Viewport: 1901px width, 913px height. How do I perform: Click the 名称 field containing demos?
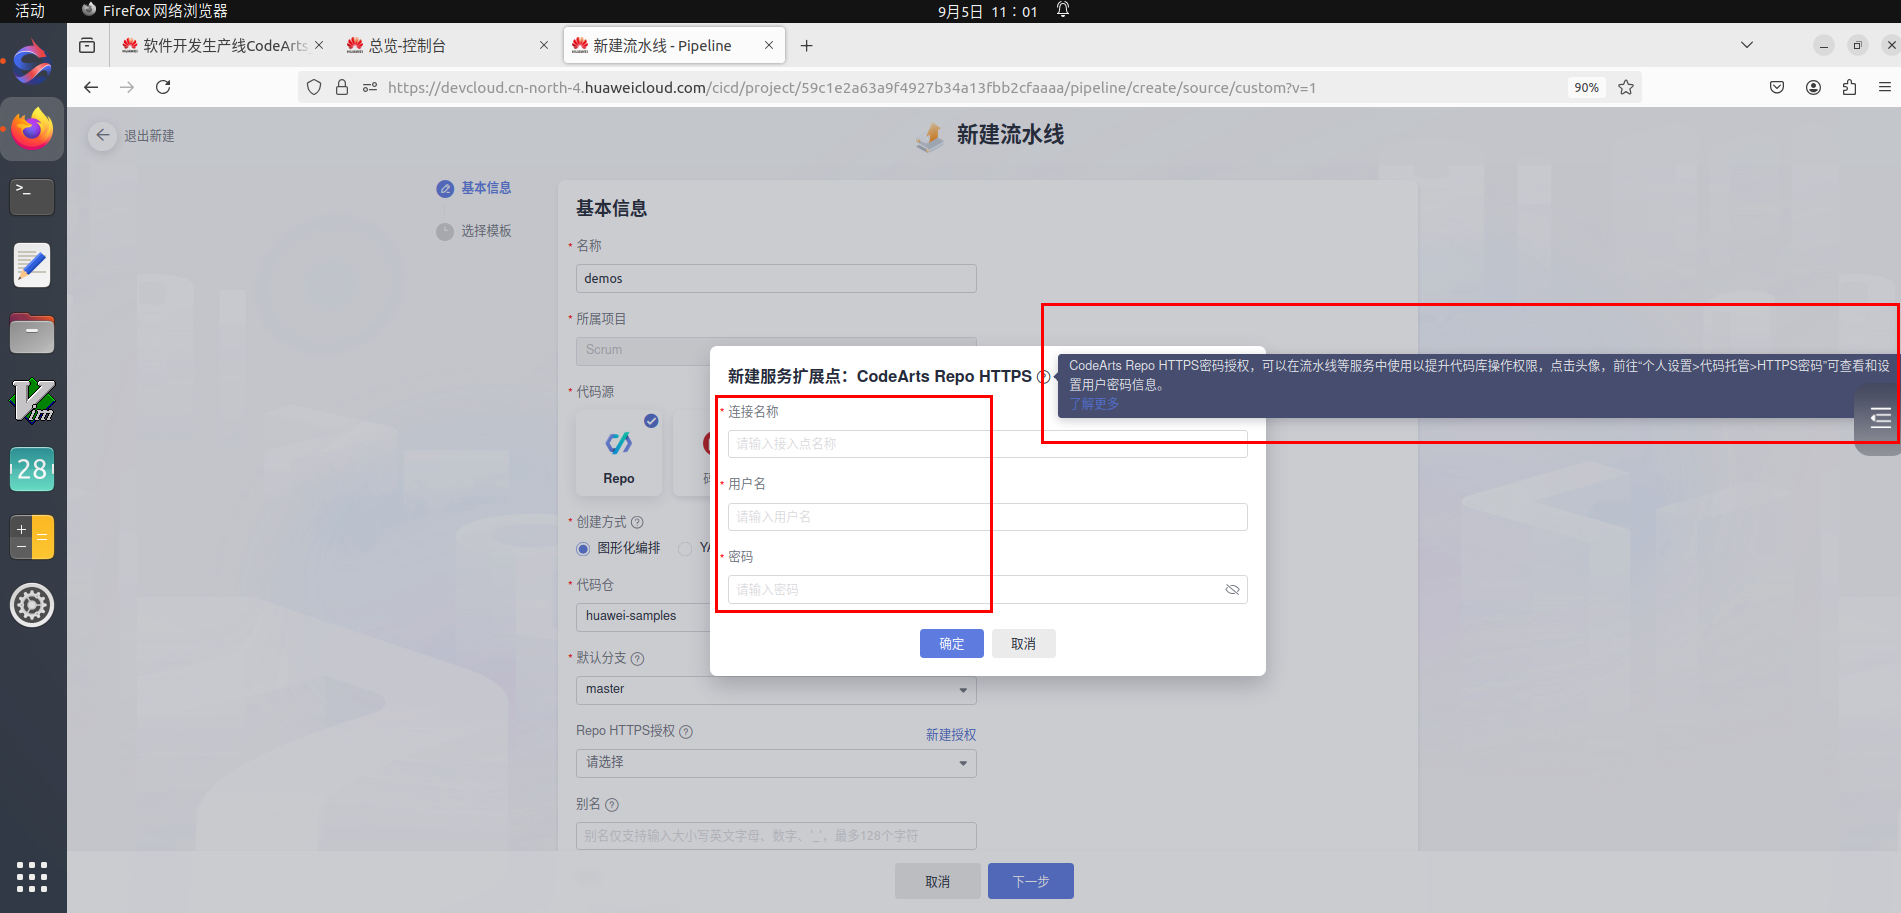click(x=776, y=279)
